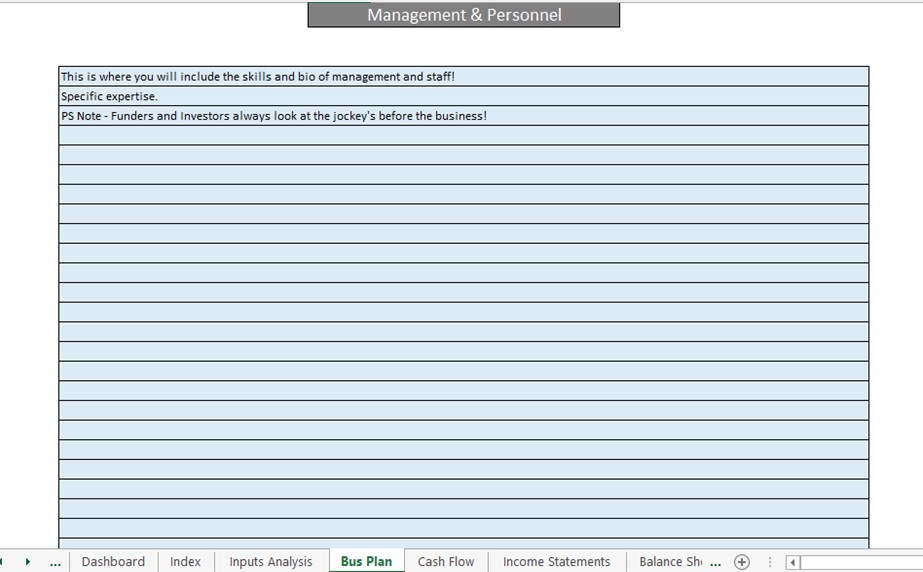Click the next sheet navigation arrow
This screenshot has width=923, height=572.
point(27,561)
